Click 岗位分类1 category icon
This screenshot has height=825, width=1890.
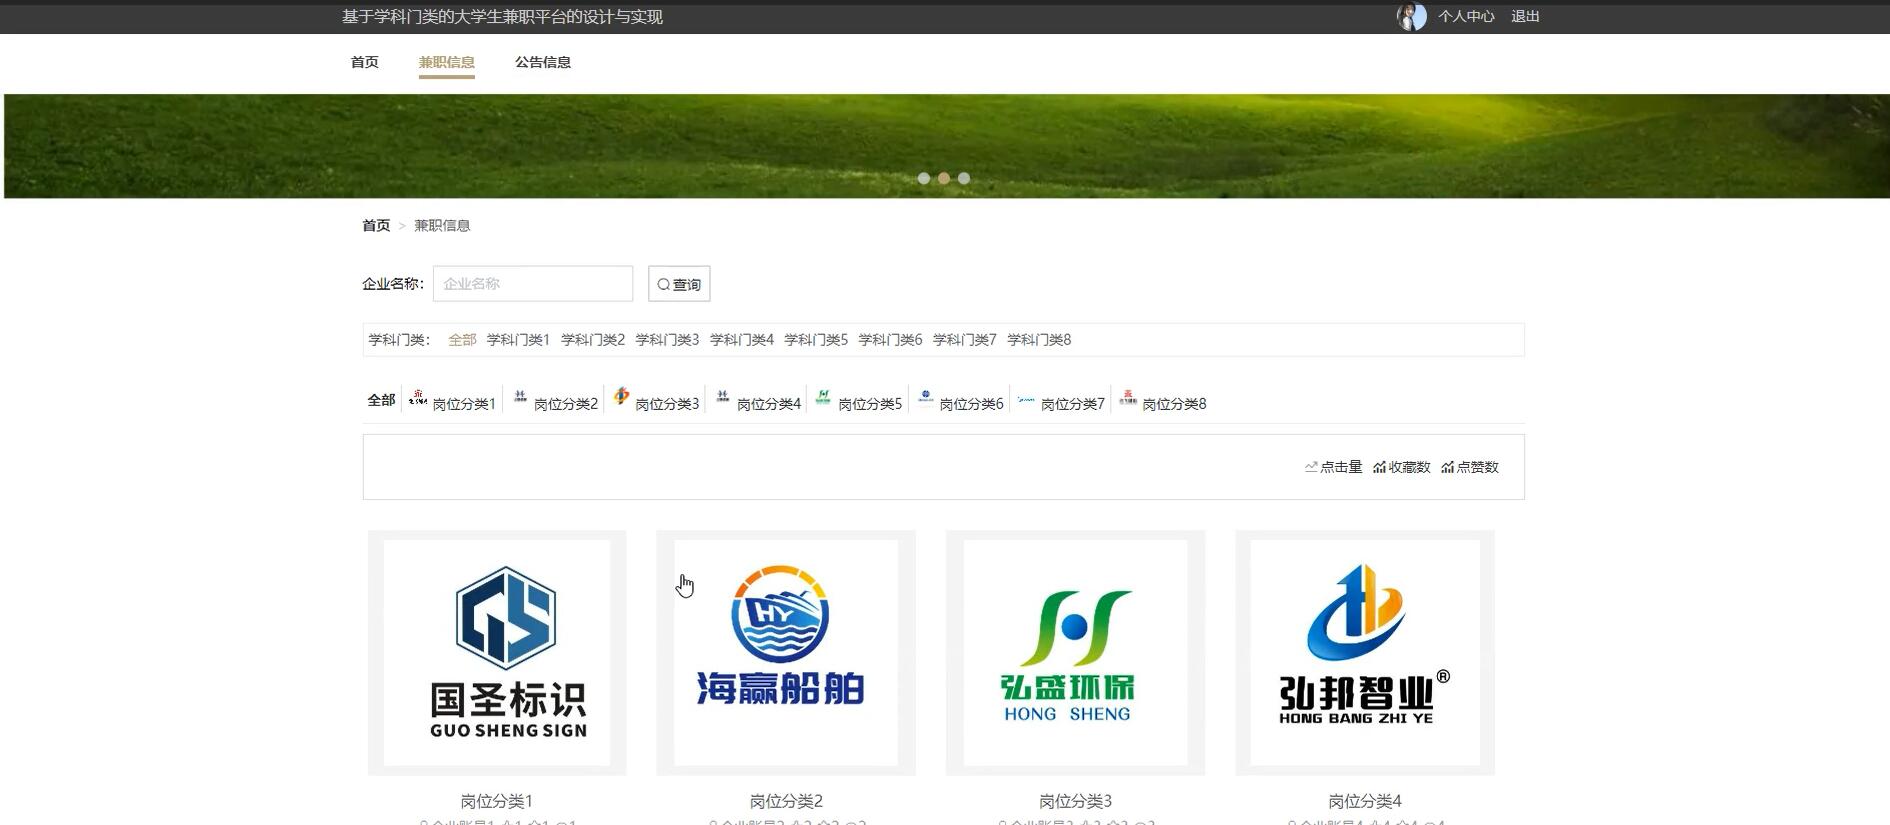click(x=418, y=398)
